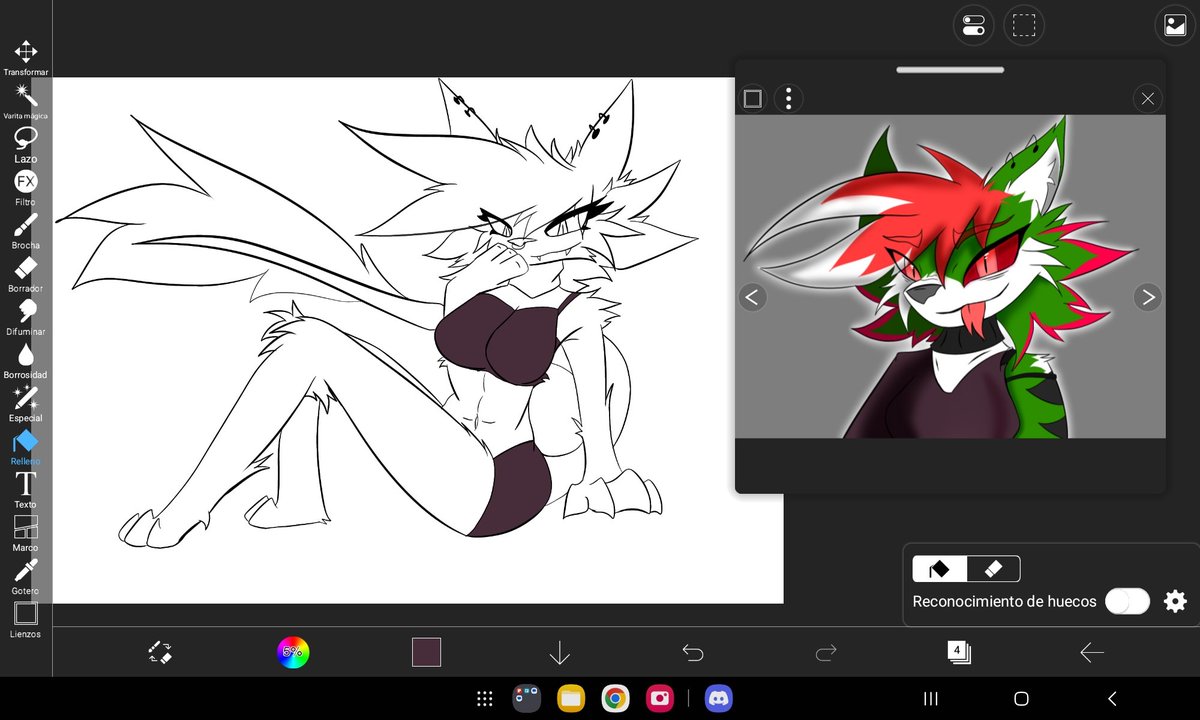Open the Lienzos gallery
This screenshot has width=1200, height=720.
click(25, 613)
